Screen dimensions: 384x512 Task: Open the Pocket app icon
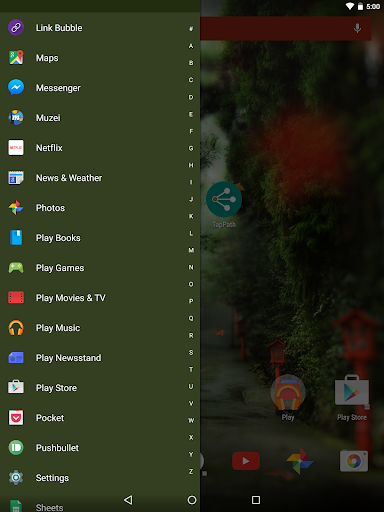(16, 418)
